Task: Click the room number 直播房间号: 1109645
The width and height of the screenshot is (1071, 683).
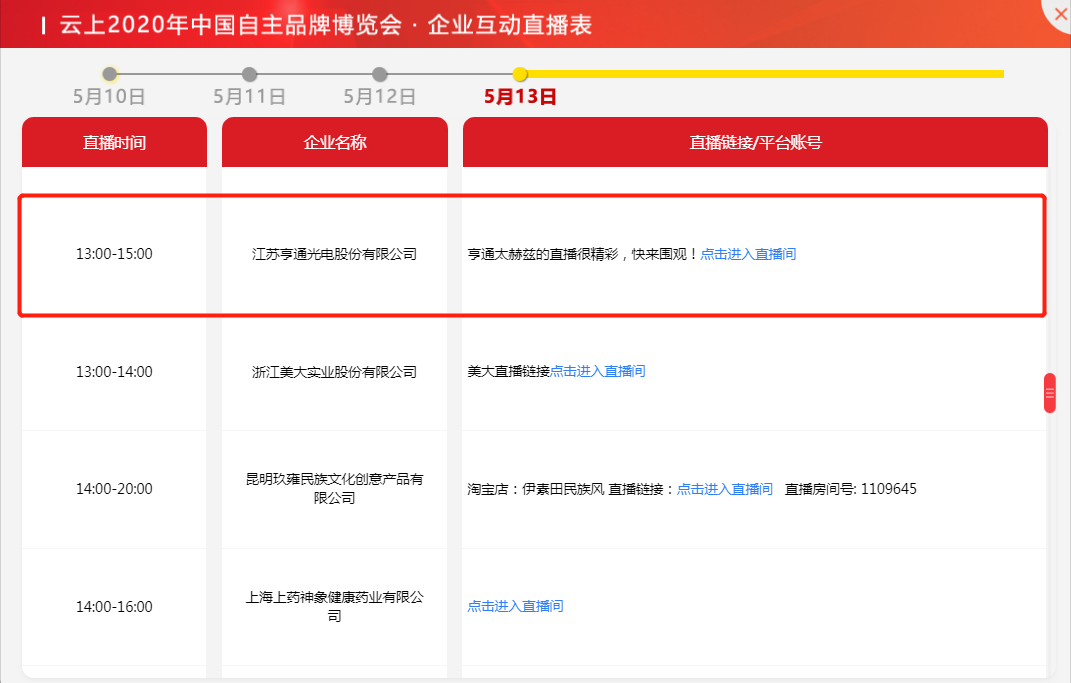Action: click(850, 489)
